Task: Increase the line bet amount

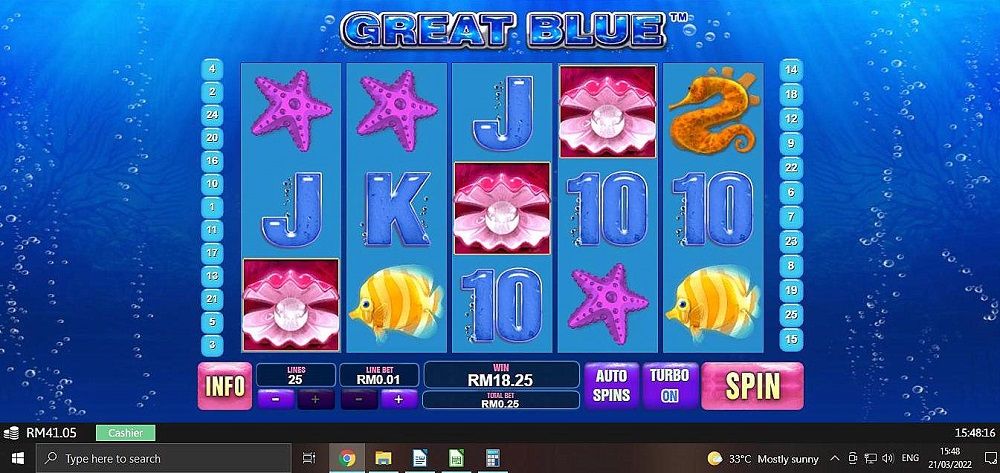Action: 399,399
